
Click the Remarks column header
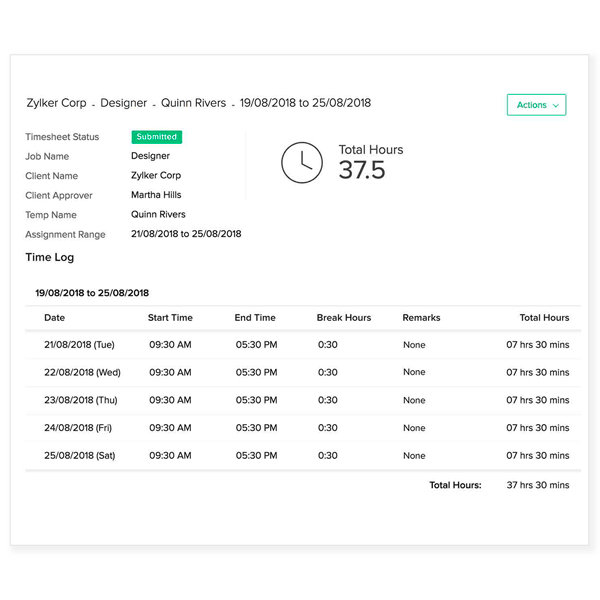tap(421, 318)
